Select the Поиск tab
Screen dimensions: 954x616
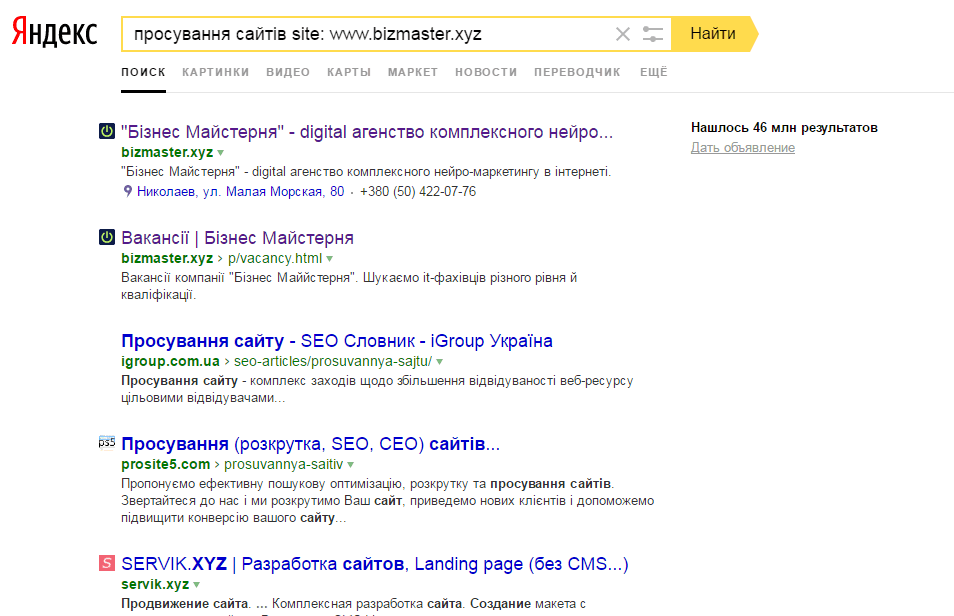coord(144,72)
